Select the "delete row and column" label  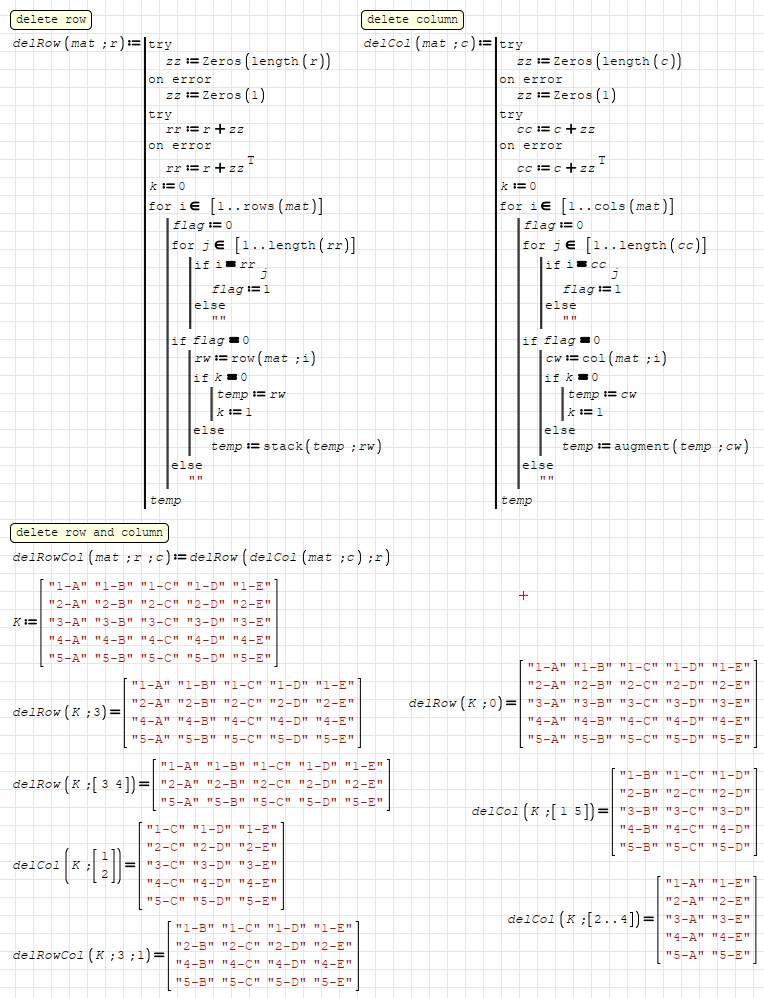tap(90, 533)
